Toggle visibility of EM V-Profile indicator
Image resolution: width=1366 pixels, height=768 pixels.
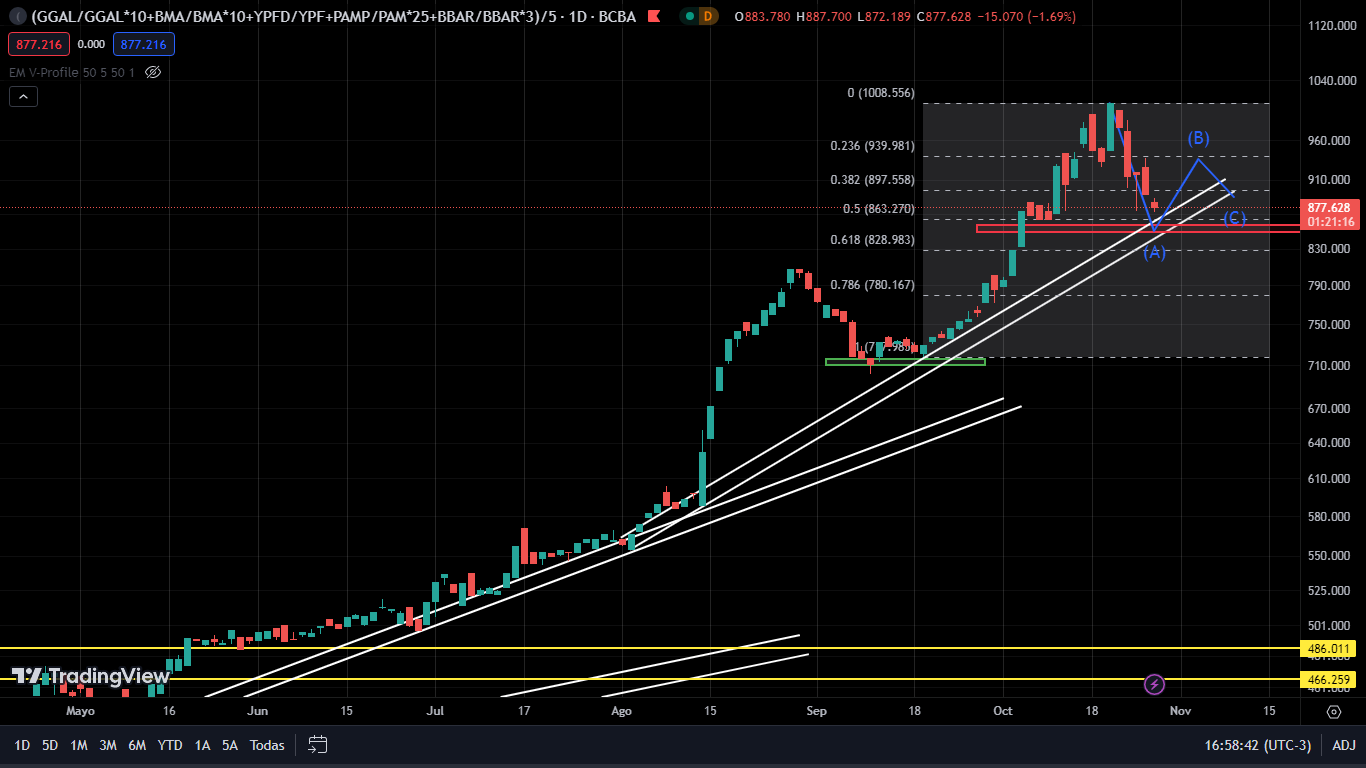click(153, 72)
